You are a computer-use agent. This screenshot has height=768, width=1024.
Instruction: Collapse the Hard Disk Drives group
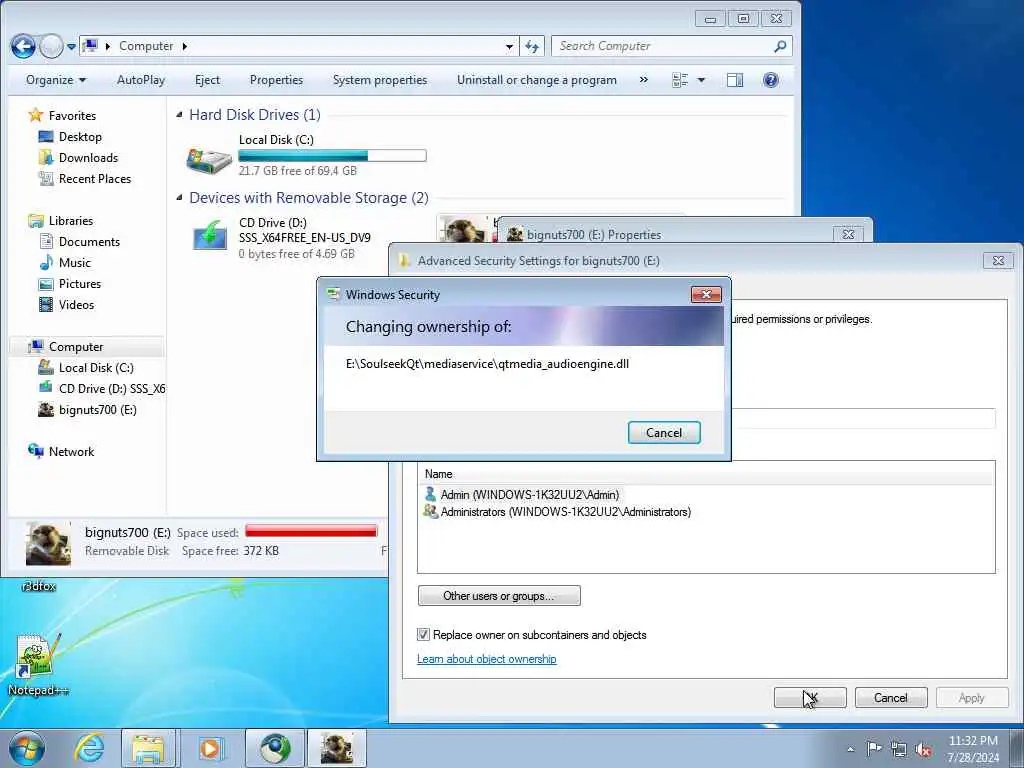pos(180,115)
